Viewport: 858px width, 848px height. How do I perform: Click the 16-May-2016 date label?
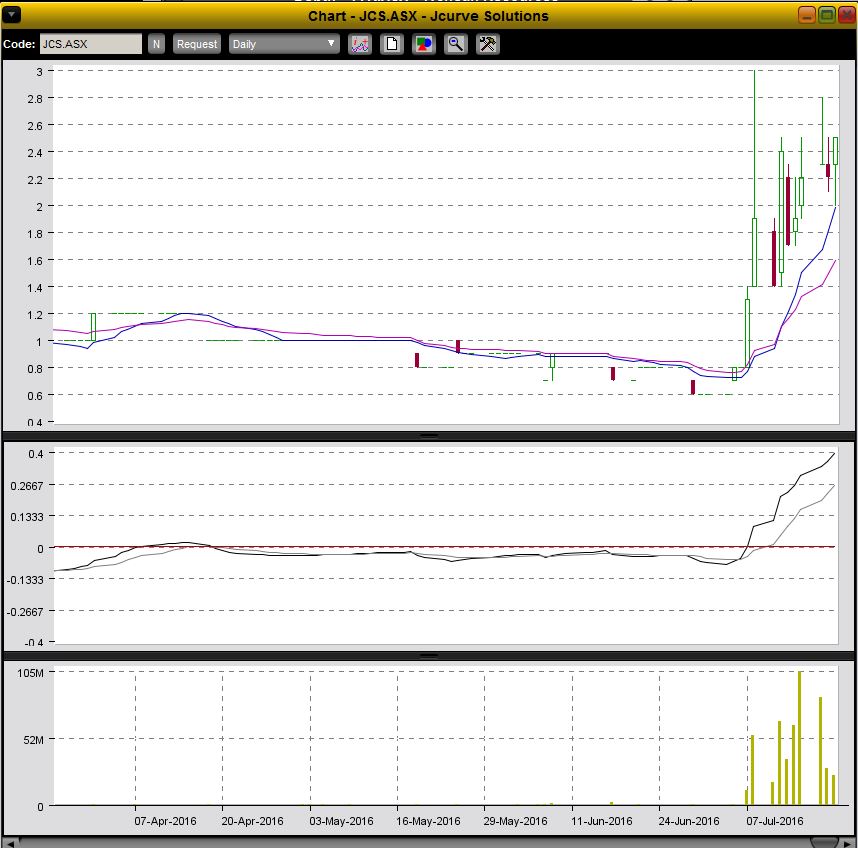tap(428, 821)
